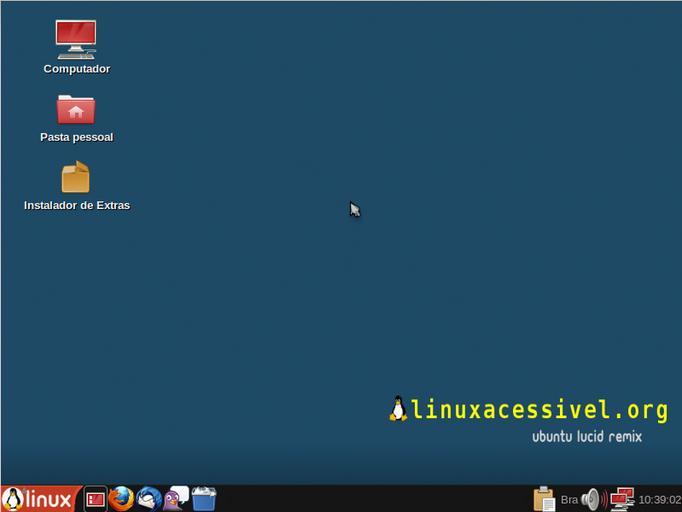Click the Bra keyboard layout indicator

point(569,499)
